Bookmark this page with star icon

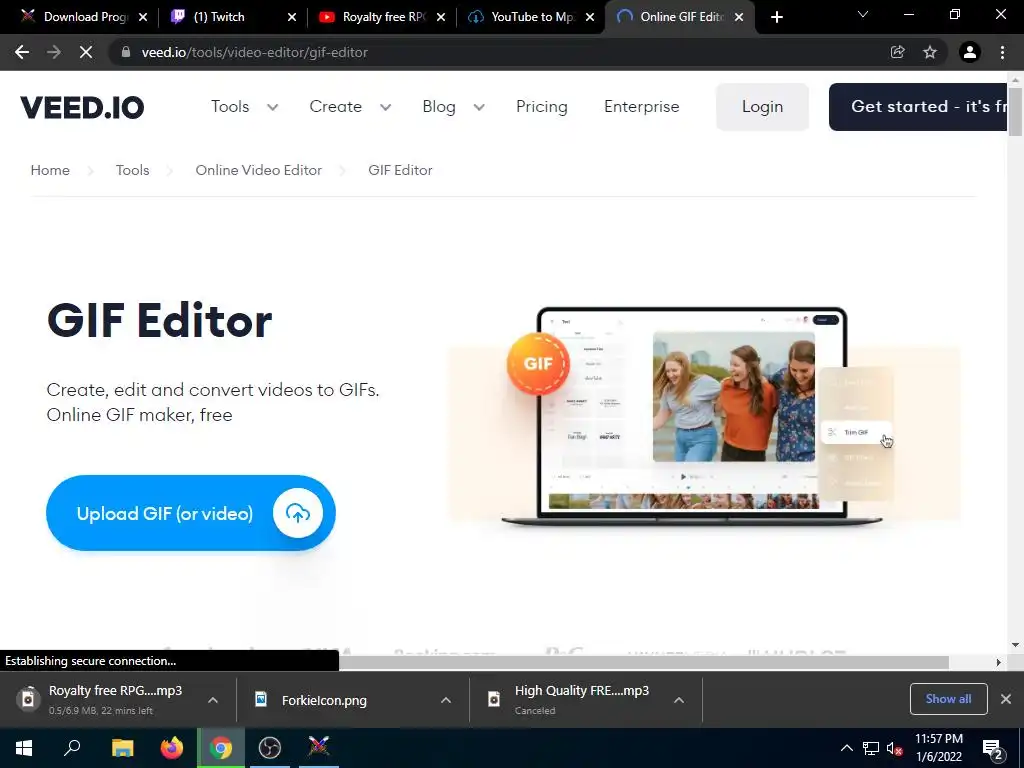pos(930,52)
